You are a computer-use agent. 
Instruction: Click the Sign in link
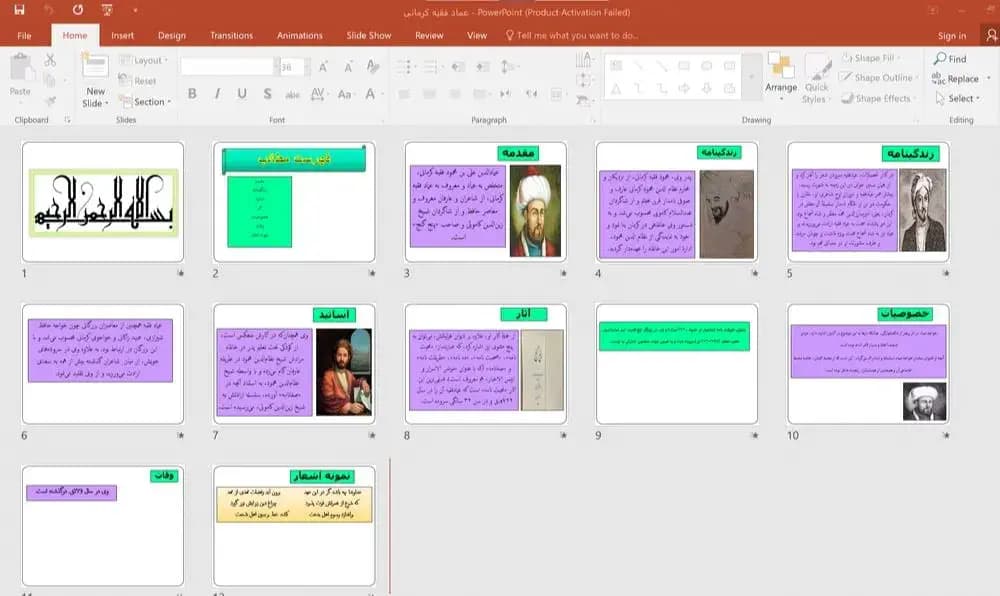pyautogui.click(x=952, y=36)
